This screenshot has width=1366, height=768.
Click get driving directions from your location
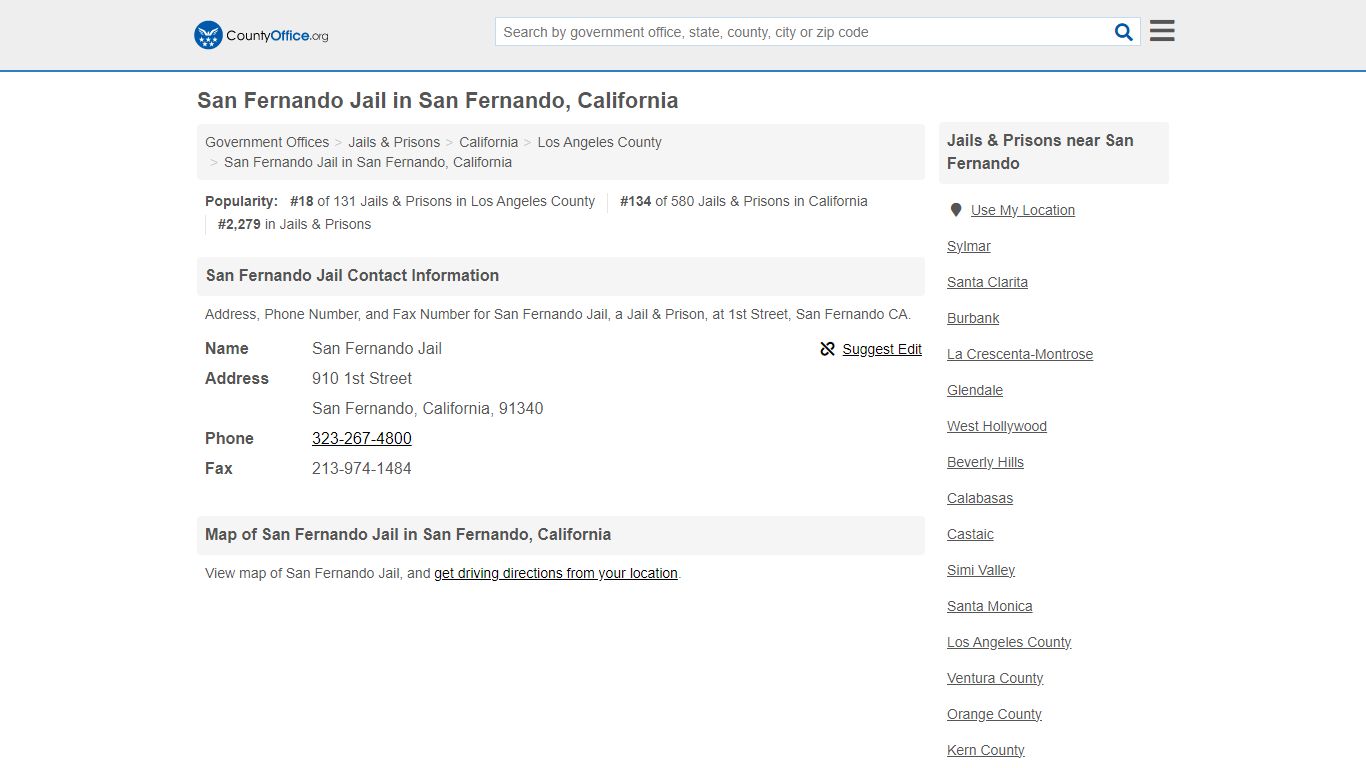click(x=556, y=573)
